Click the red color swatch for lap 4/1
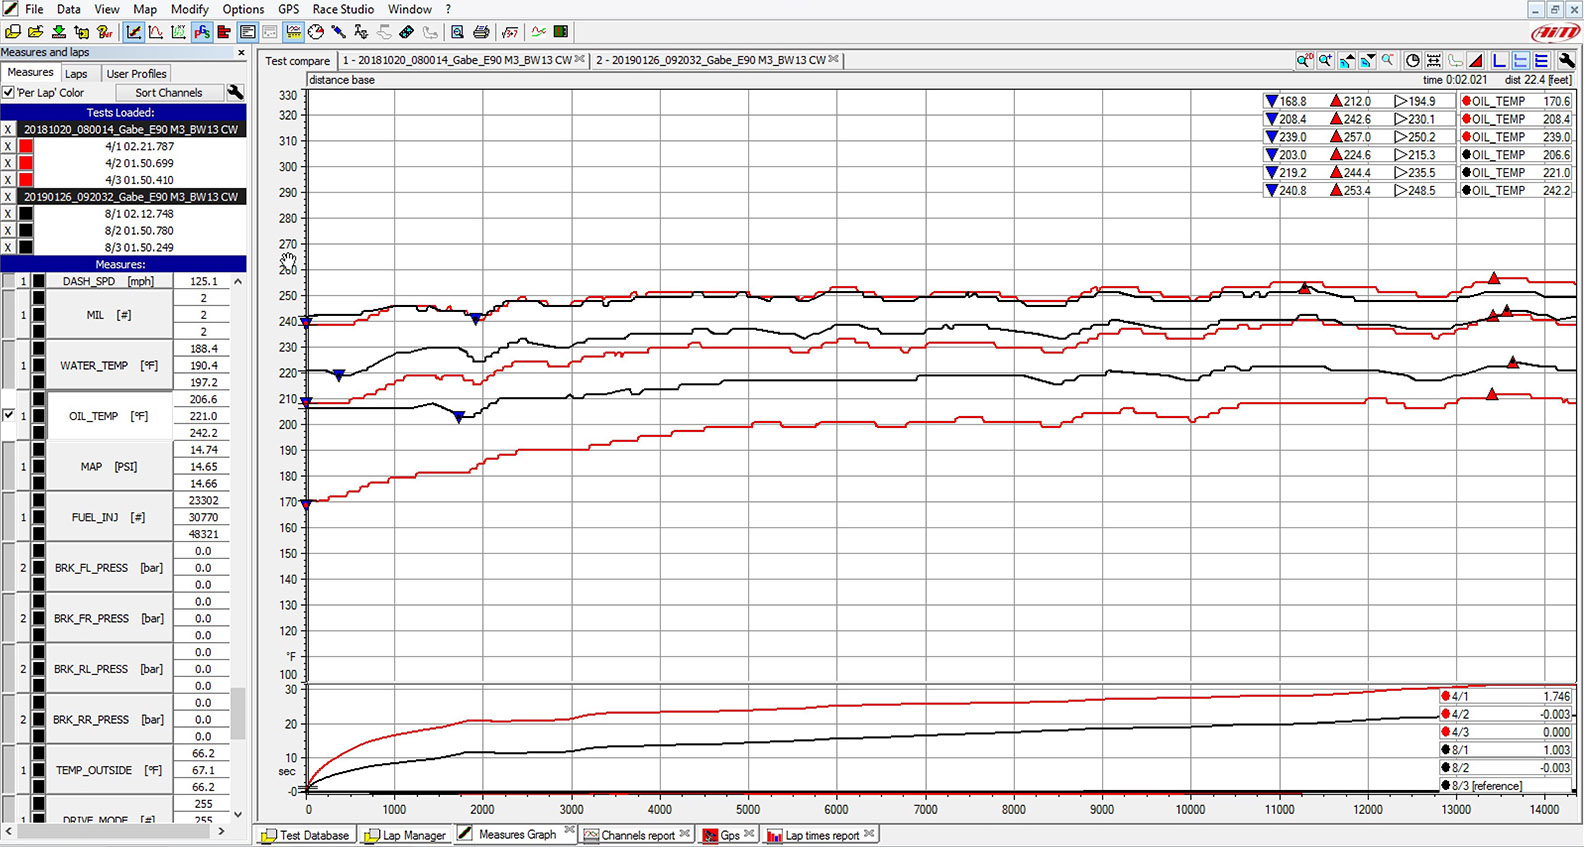The height and width of the screenshot is (847, 1584). click(26, 146)
